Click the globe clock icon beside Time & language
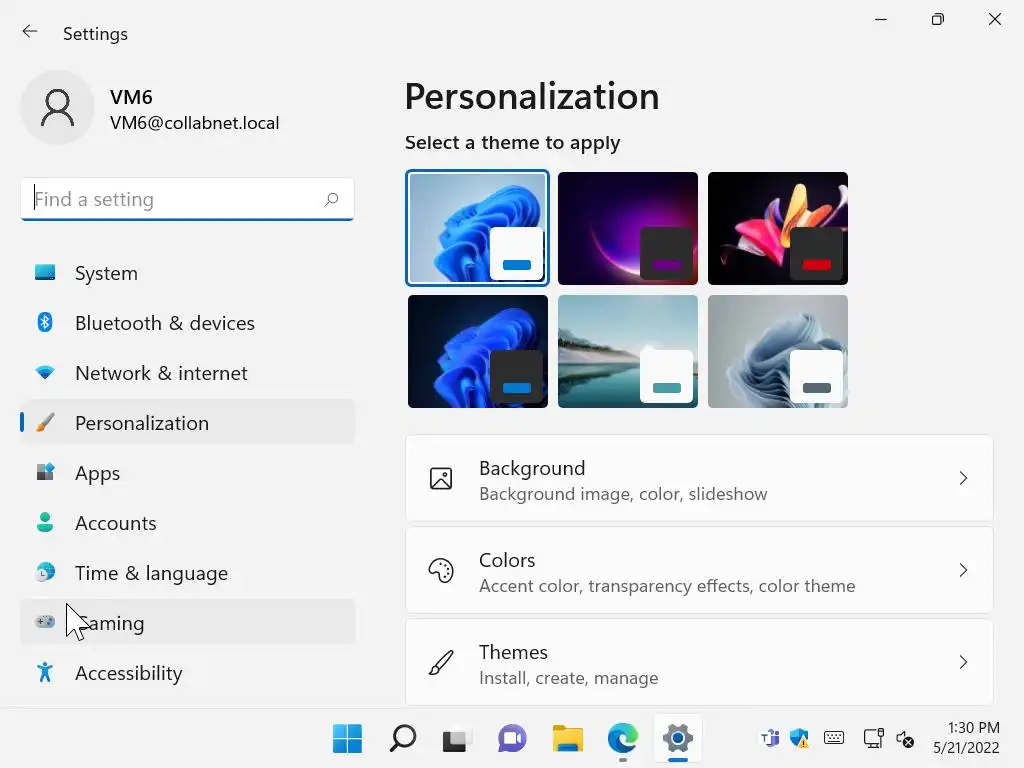The width and height of the screenshot is (1024, 768). click(x=45, y=572)
